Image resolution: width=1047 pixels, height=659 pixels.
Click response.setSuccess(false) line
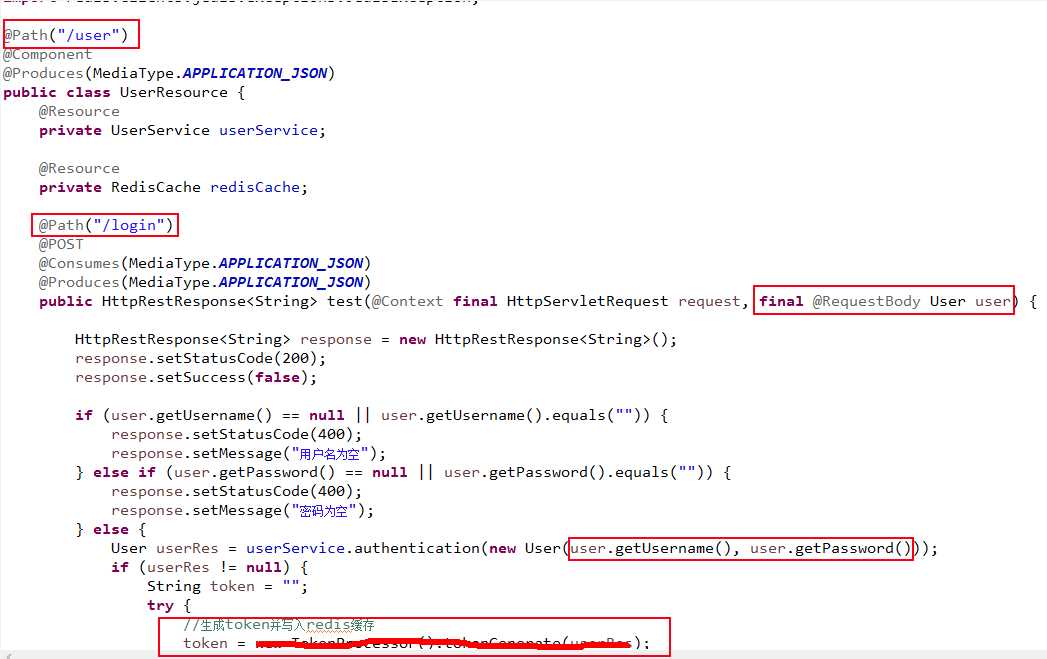click(x=196, y=377)
